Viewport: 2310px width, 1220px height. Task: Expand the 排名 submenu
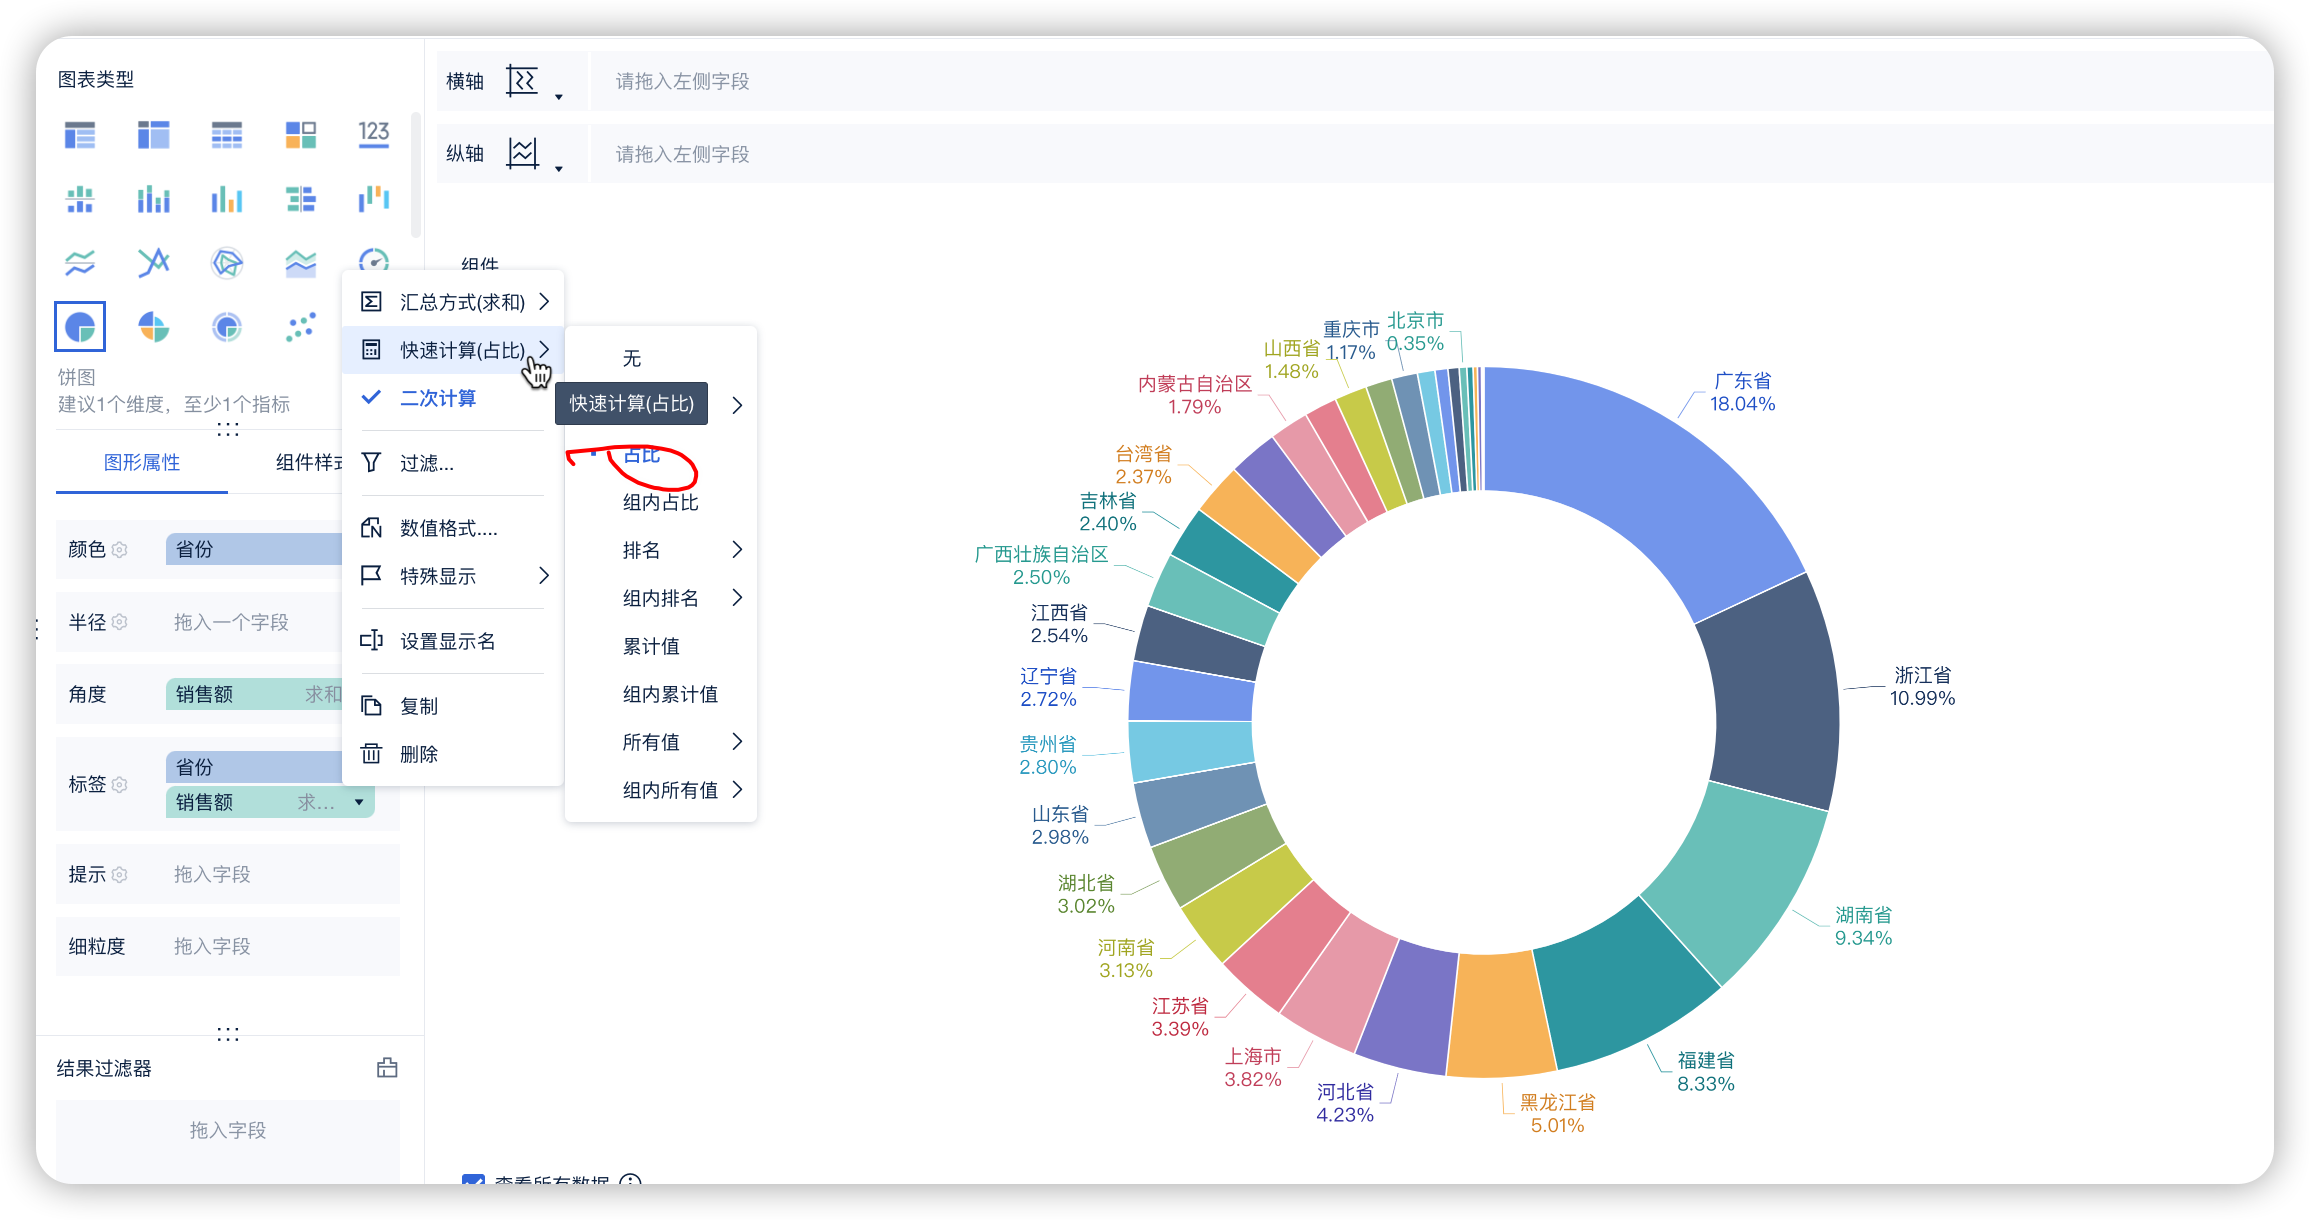tap(661, 550)
